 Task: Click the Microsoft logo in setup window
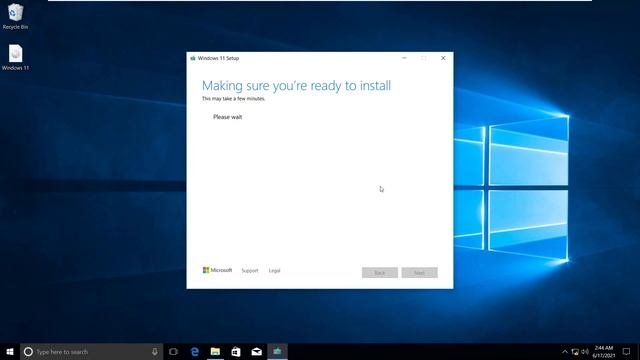point(217,270)
